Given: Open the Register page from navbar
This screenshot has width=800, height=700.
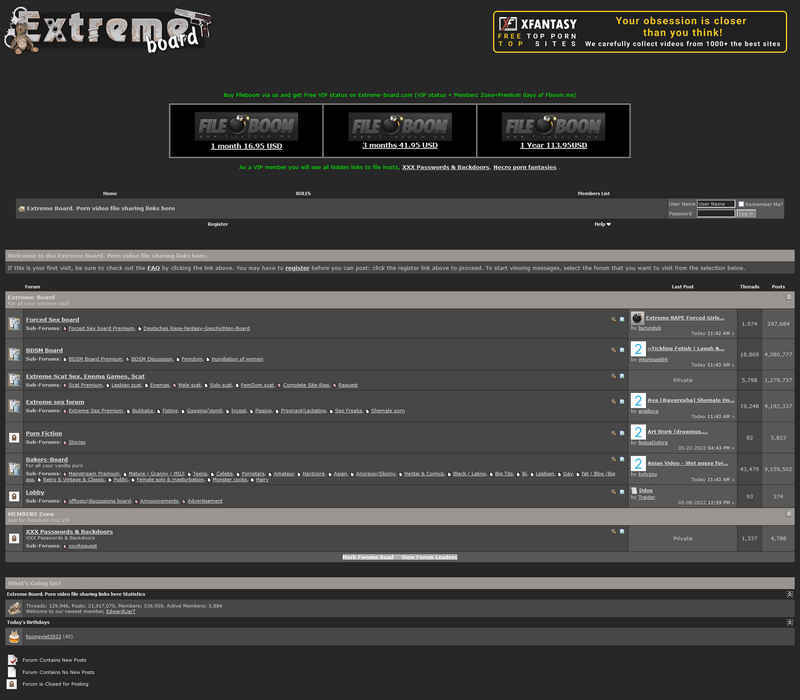Looking at the screenshot, I should [x=218, y=224].
